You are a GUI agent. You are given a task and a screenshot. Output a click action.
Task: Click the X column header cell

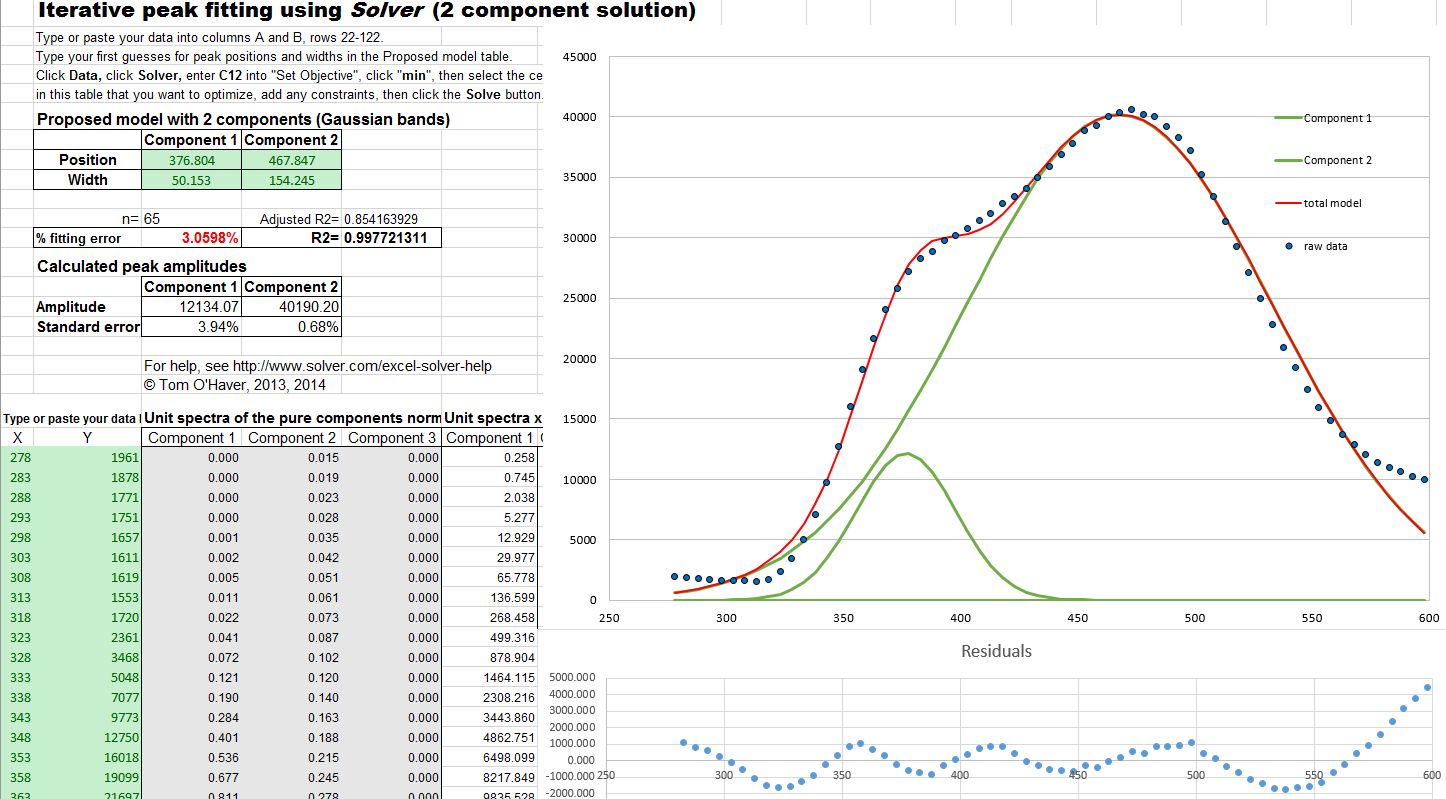click(x=17, y=438)
